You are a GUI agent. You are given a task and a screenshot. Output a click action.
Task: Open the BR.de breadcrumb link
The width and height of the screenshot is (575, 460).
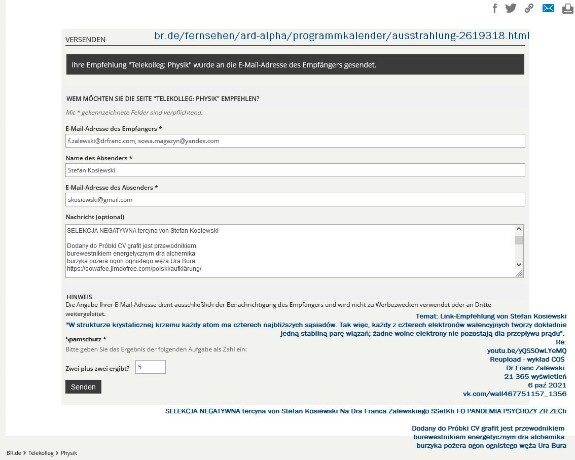tap(14, 453)
